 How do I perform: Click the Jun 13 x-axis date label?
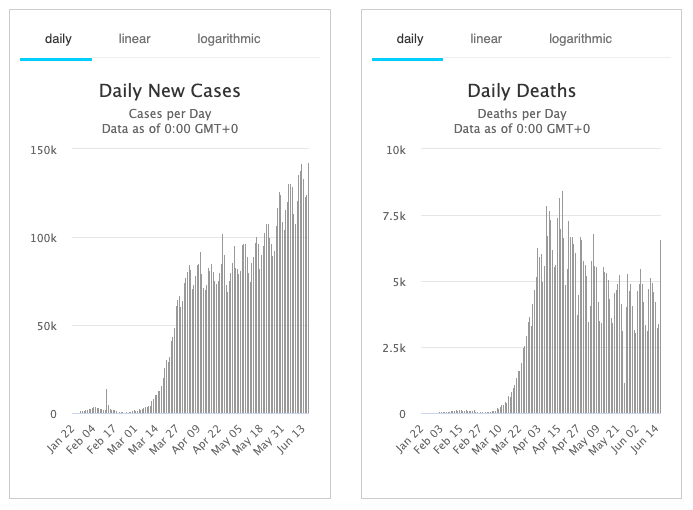click(295, 434)
